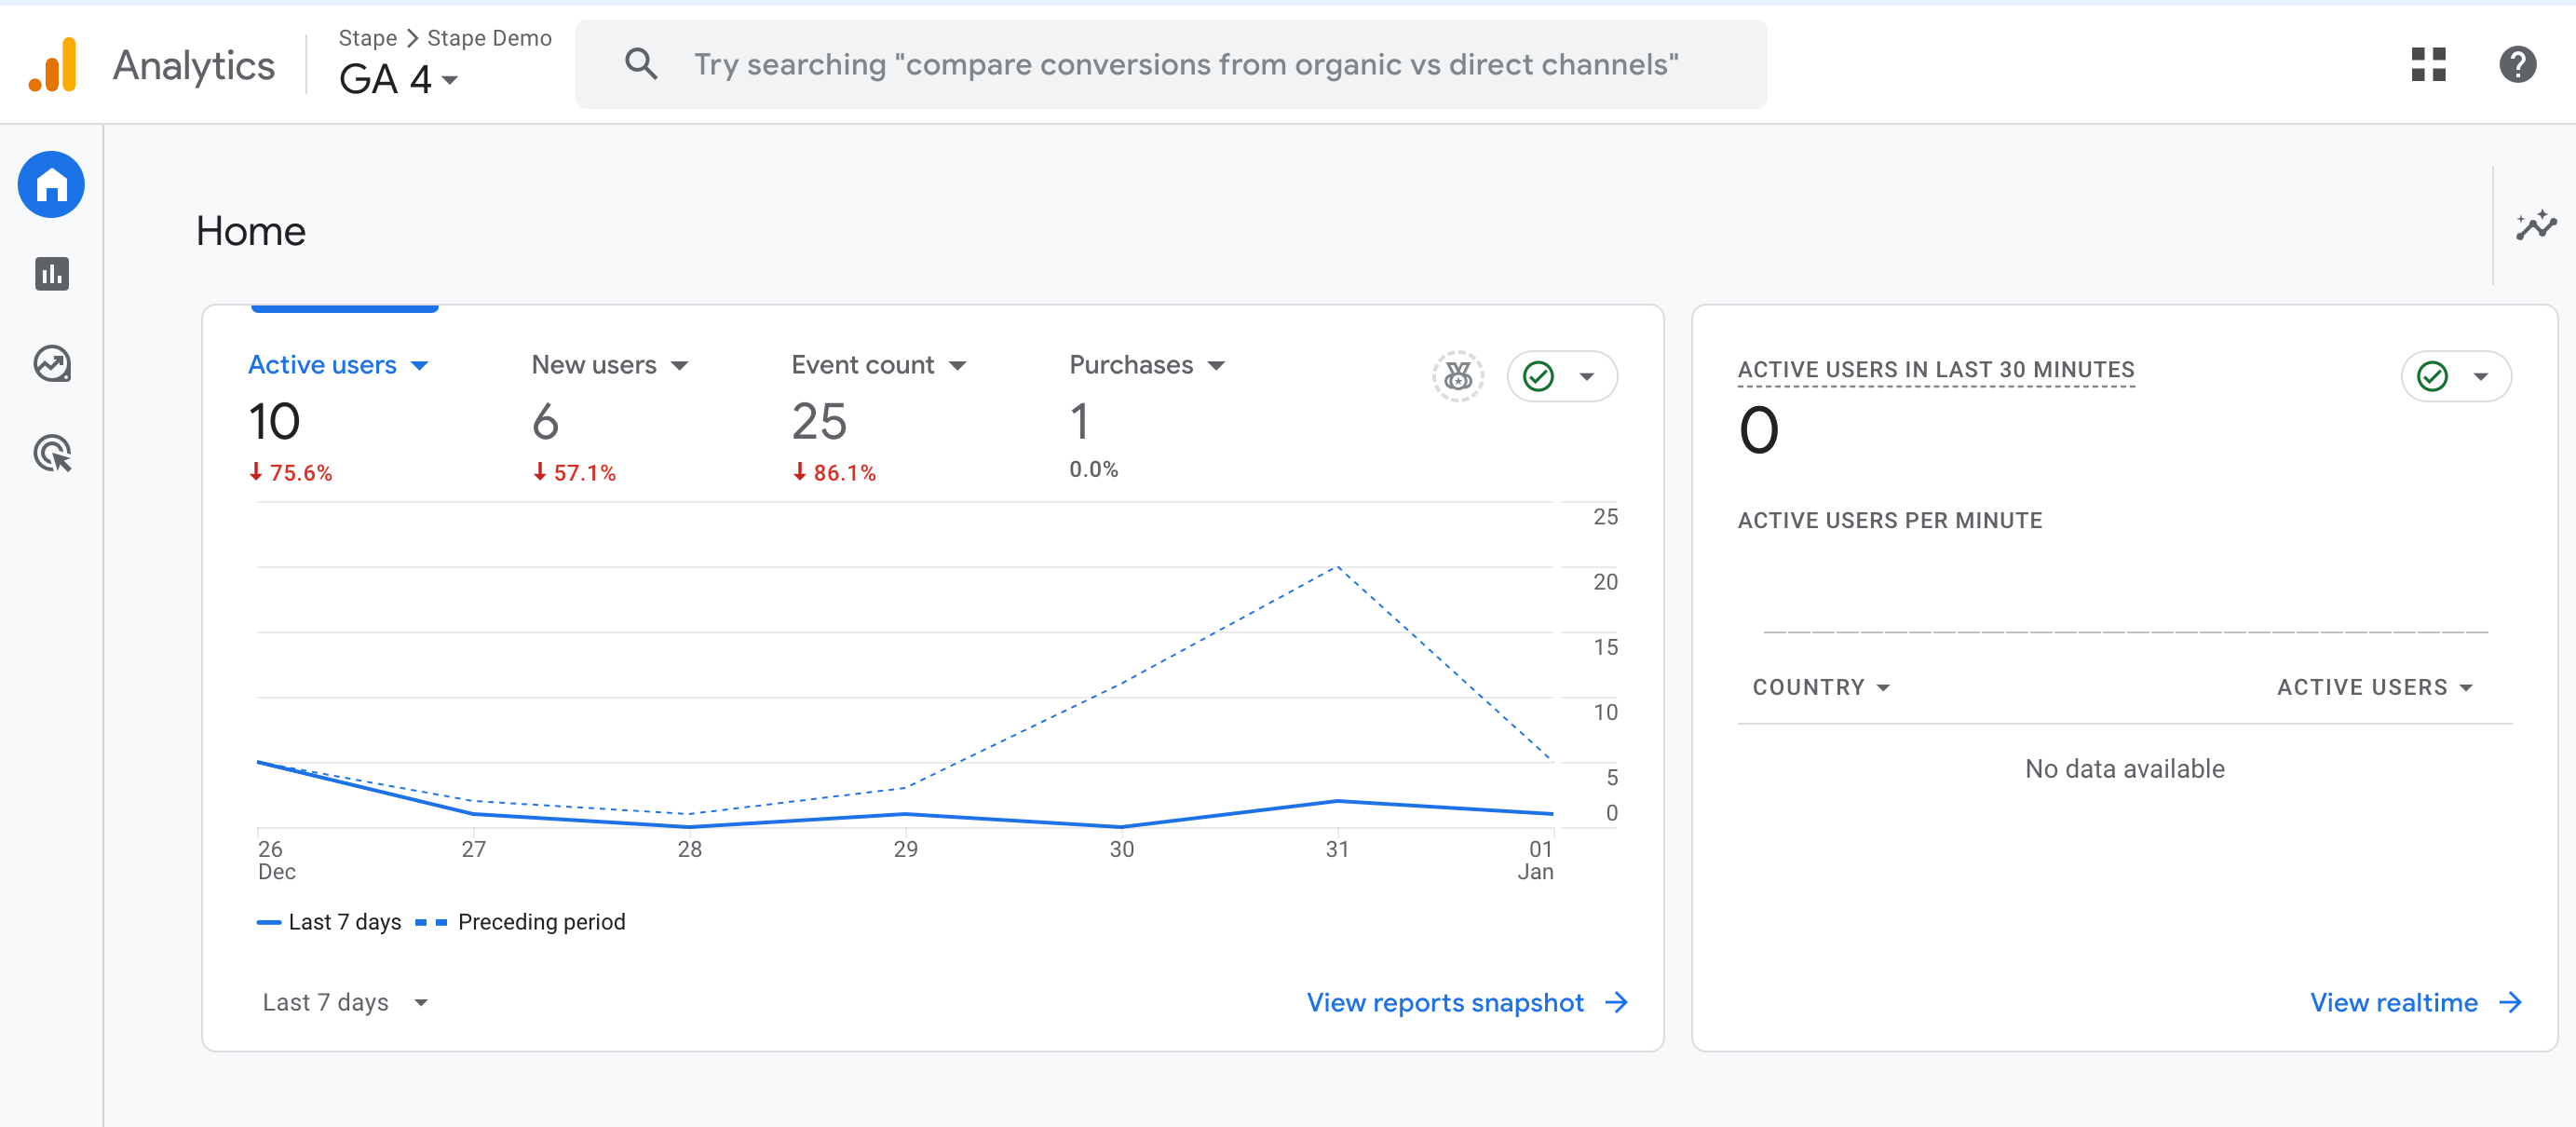Image resolution: width=2576 pixels, height=1127 pixels.
Task: Click the 01 Jan axis label
Action: pyautogui.click(x=1535, y=860)
